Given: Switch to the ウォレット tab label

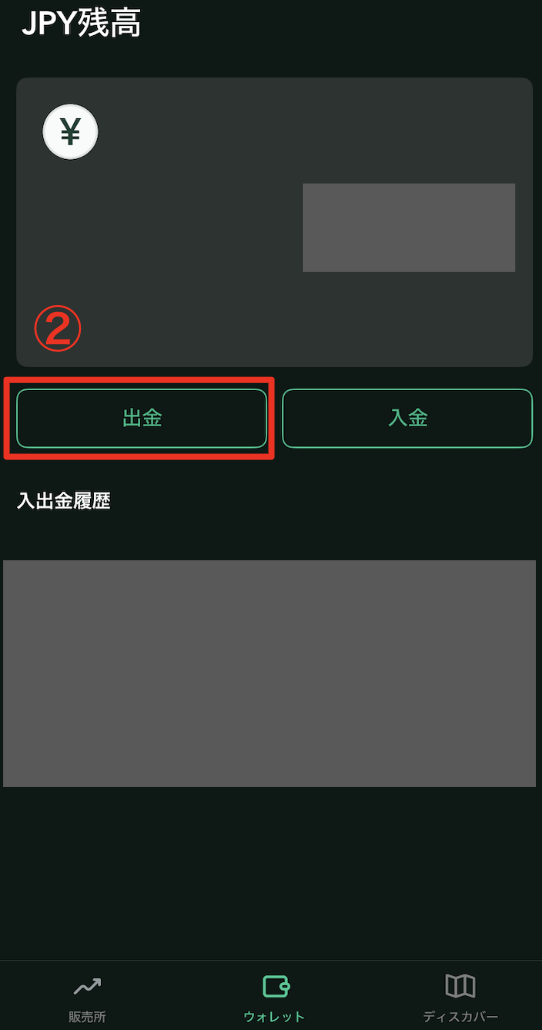Looking at the screenshot, I should tap(275, 1017).
